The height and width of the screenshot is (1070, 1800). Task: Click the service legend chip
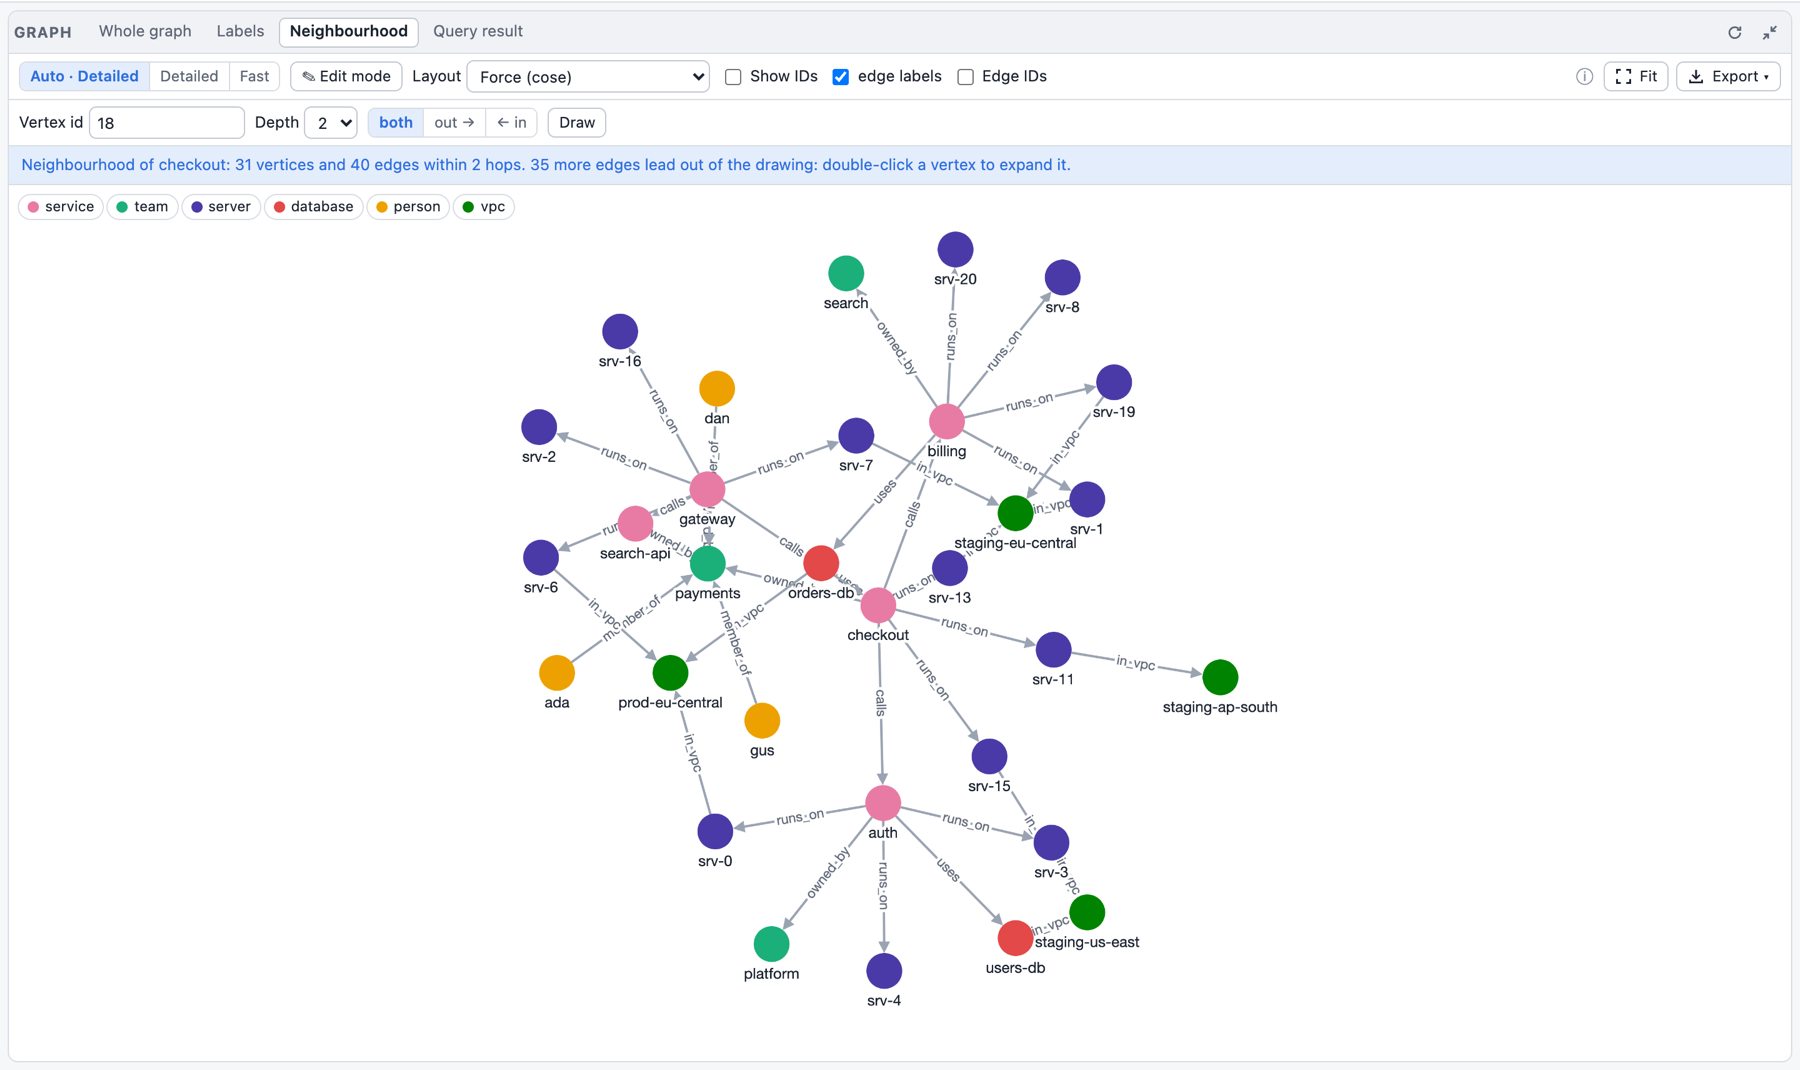click(61, 207)
